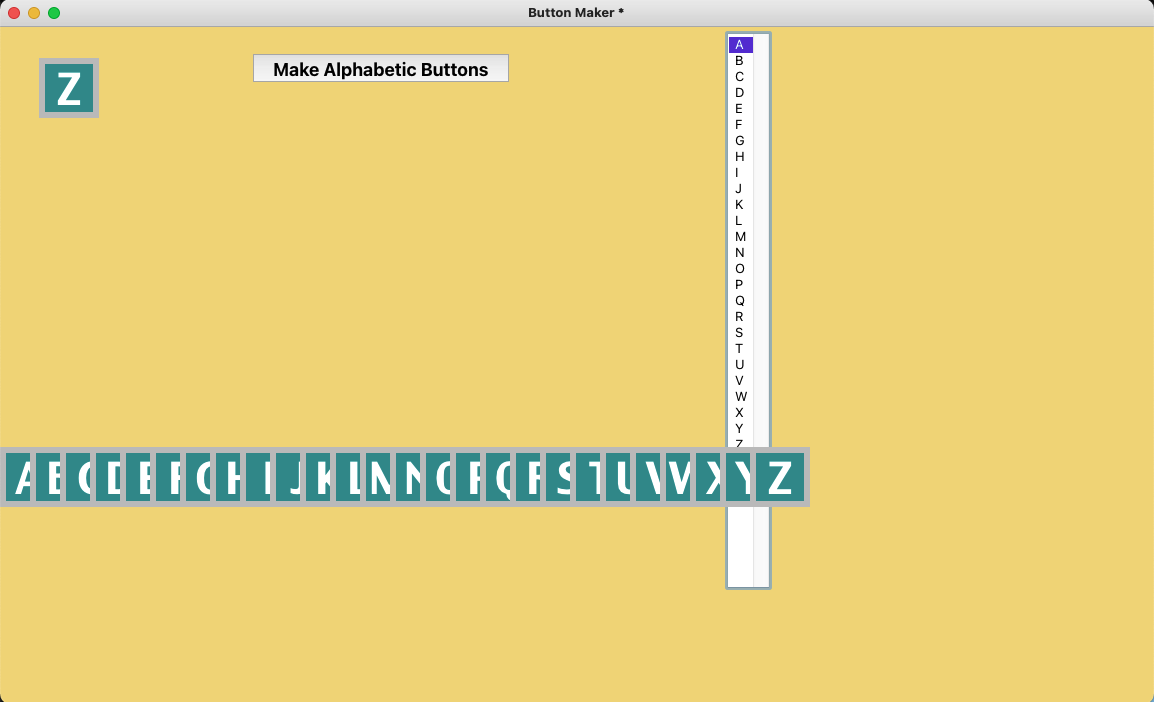
Task: Select M in the alphabet list
Action: [740, 237]
